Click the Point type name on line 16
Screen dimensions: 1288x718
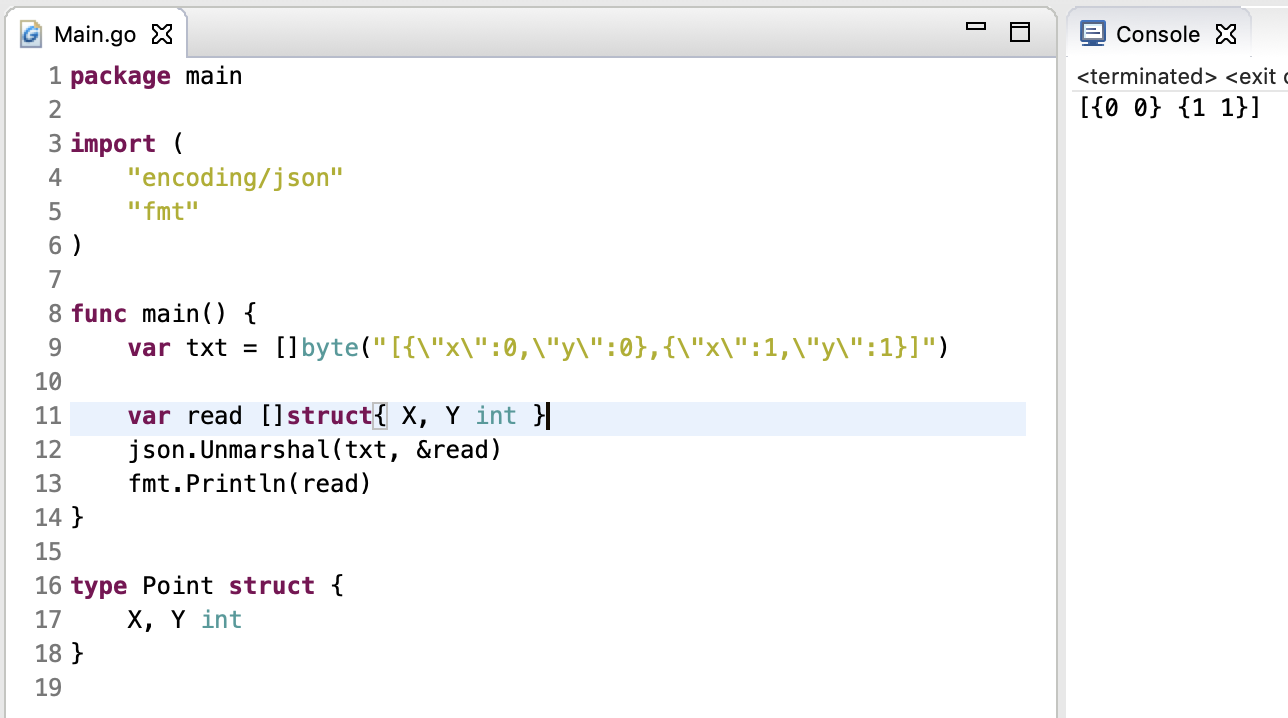pyautogui.click(x=178, y=586)
